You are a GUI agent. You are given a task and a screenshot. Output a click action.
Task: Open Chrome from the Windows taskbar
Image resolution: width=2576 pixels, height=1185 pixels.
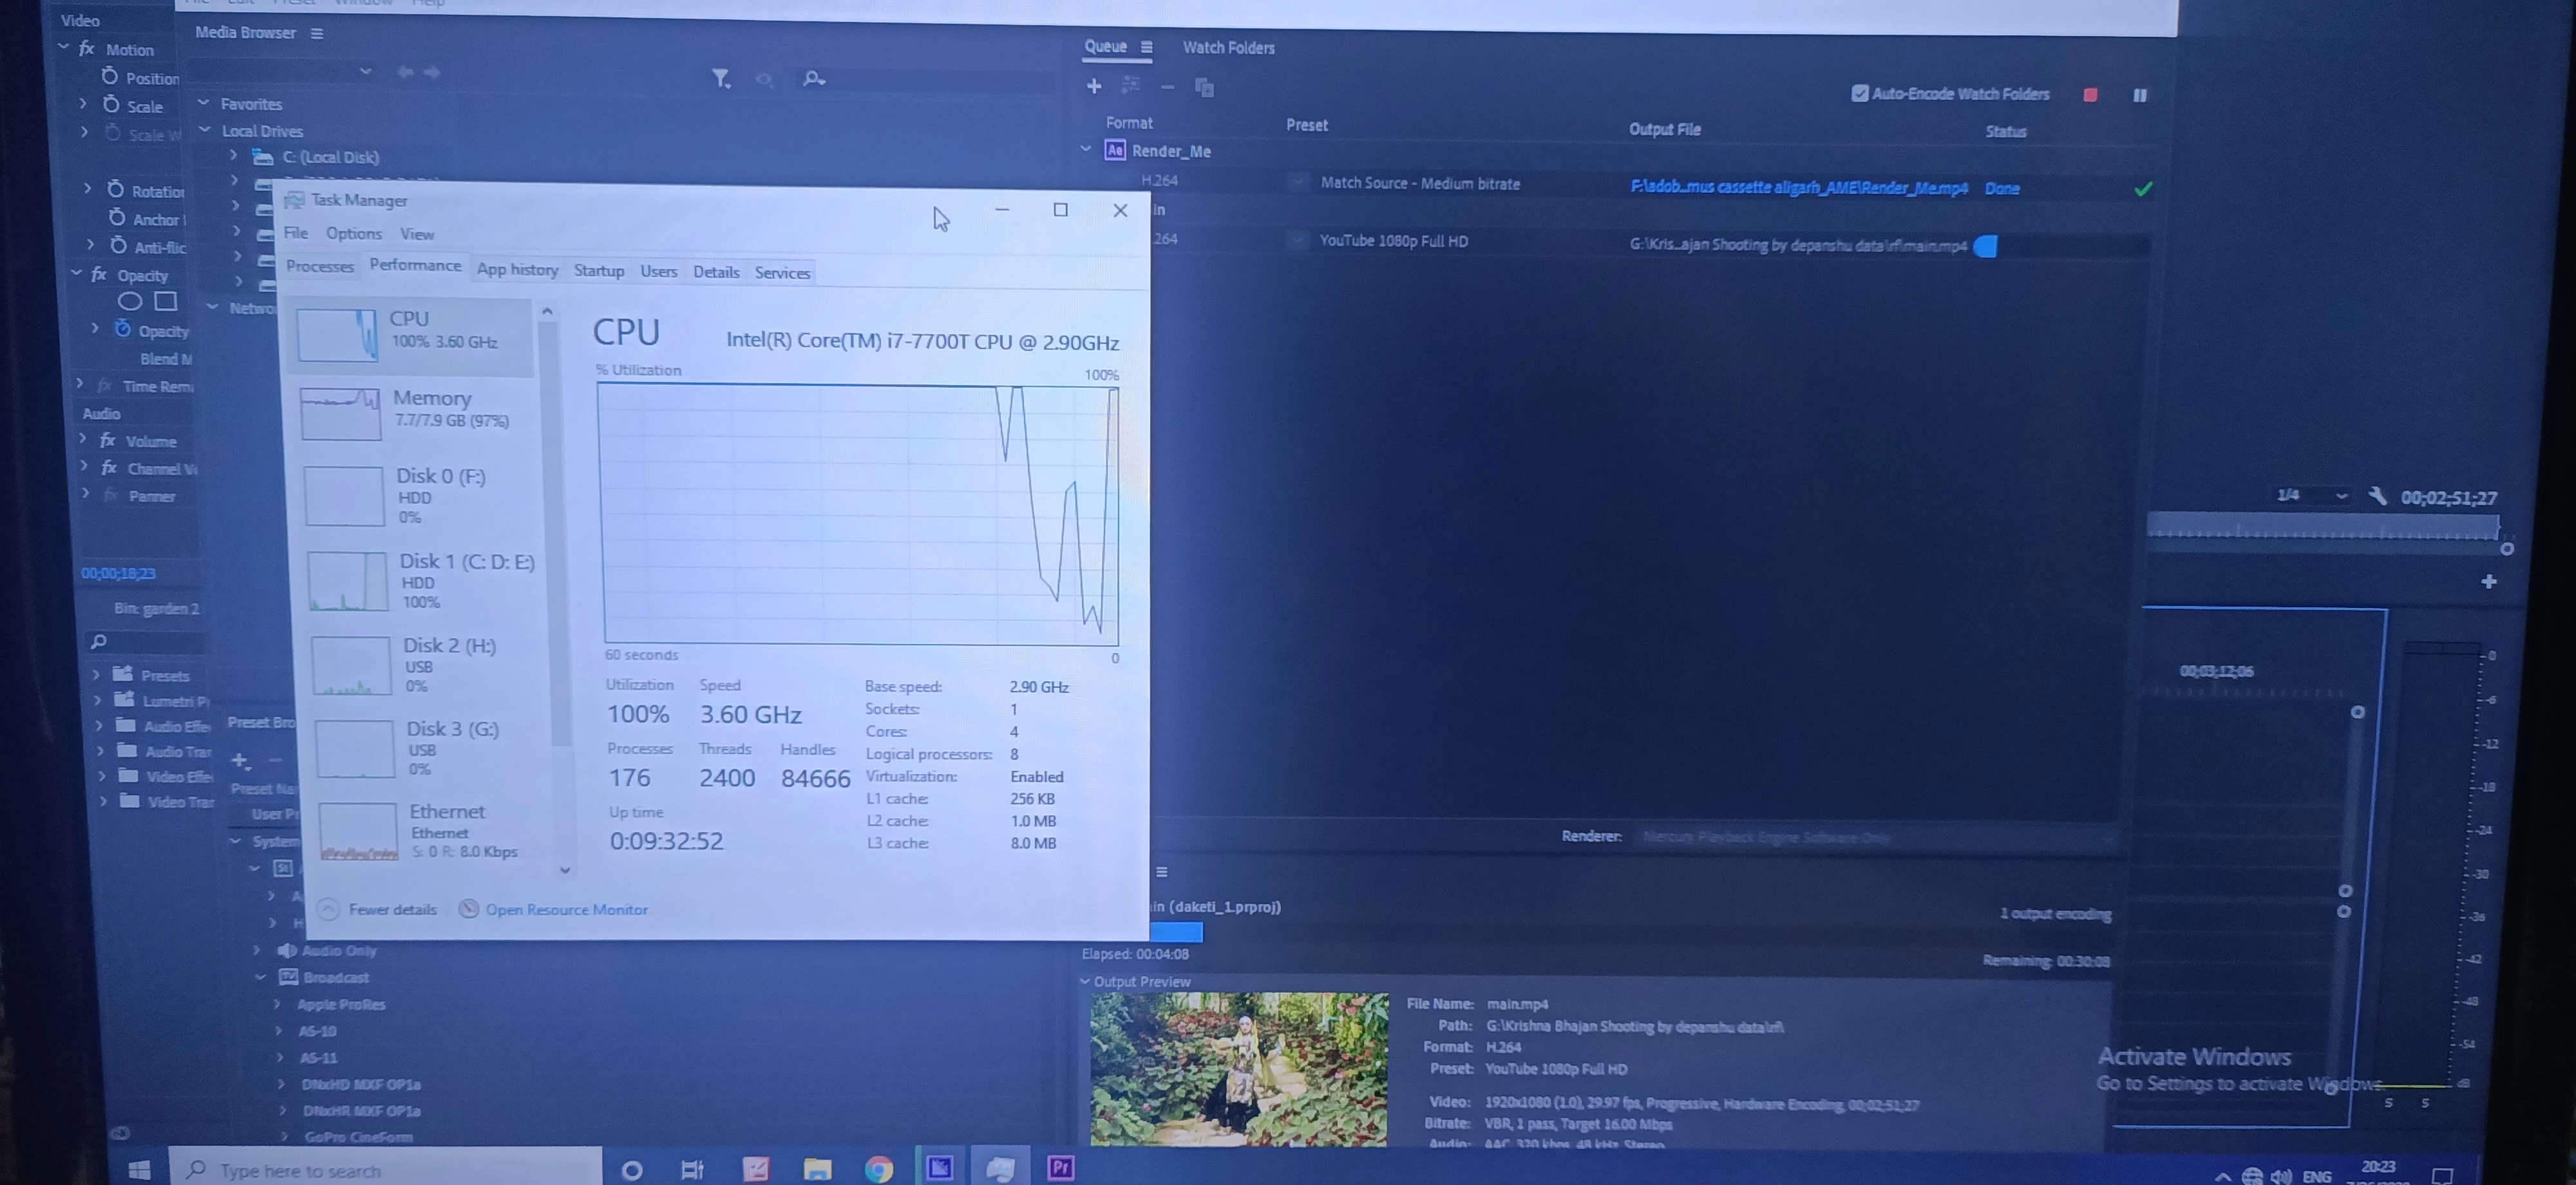tap(878, 1168)
